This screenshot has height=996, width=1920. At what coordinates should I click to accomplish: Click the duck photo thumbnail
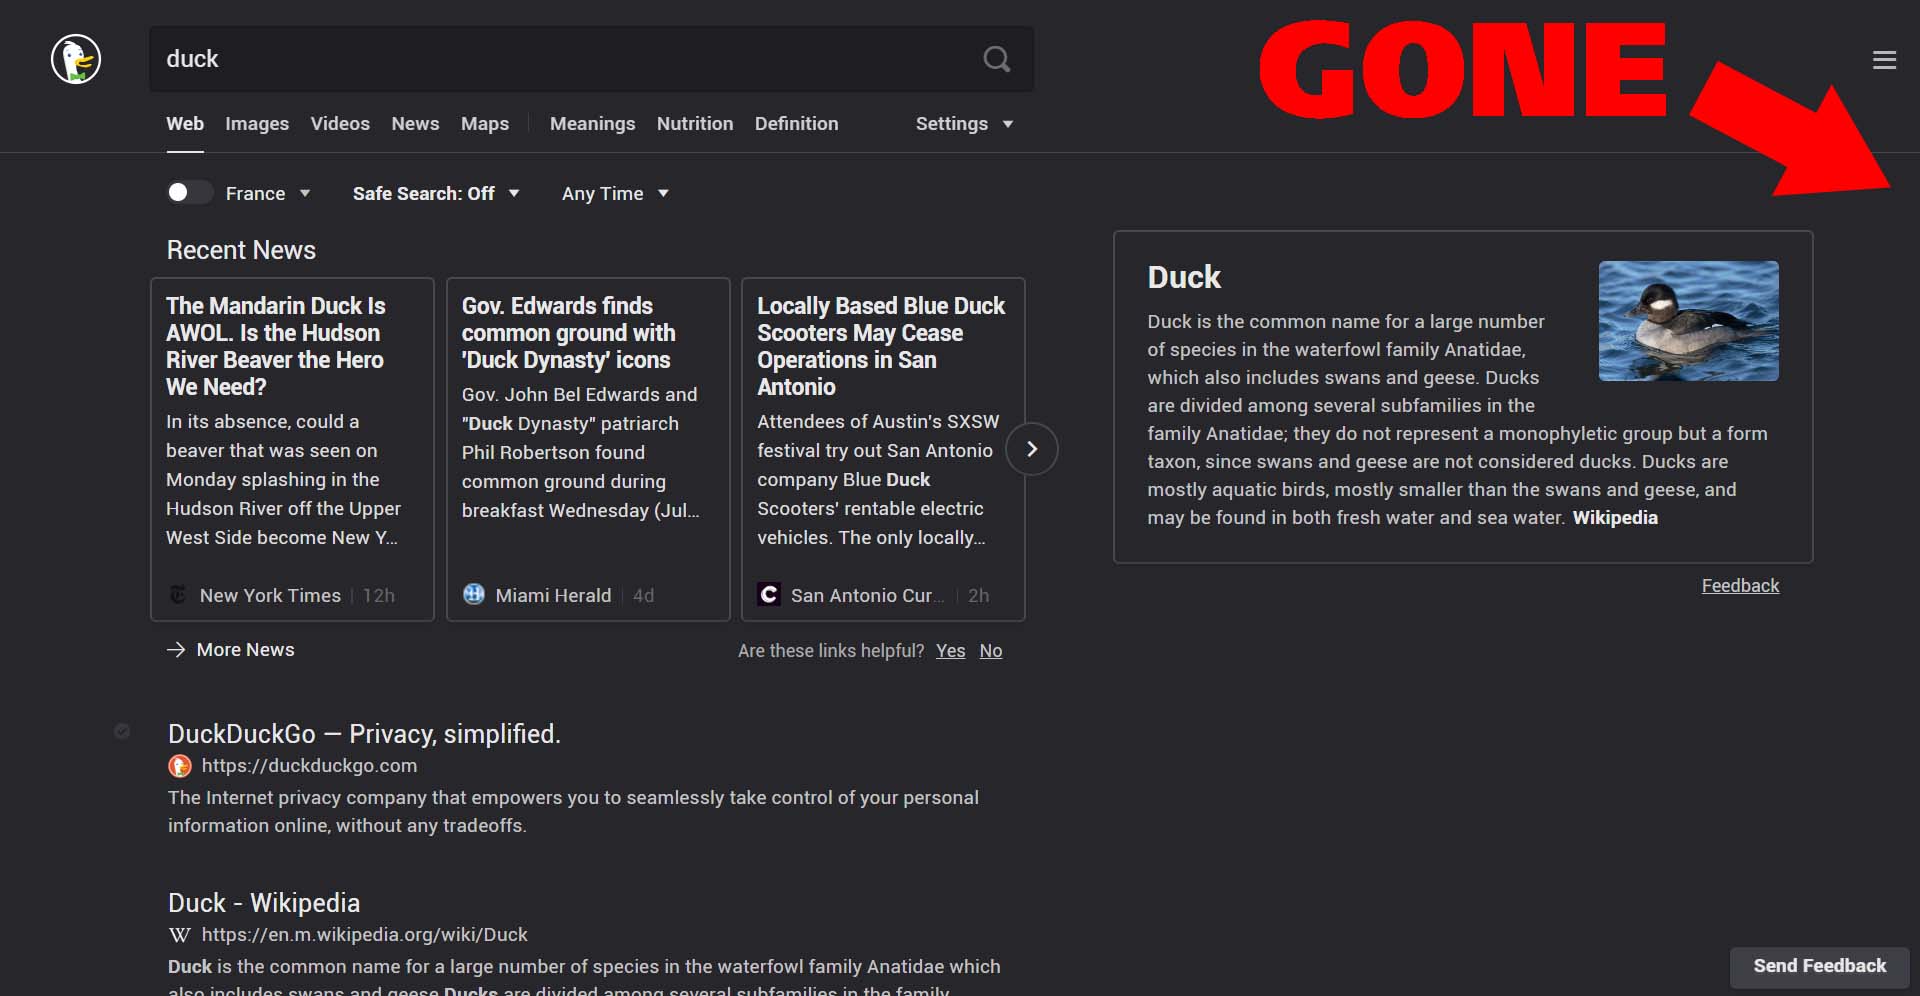coord(1688,321)
